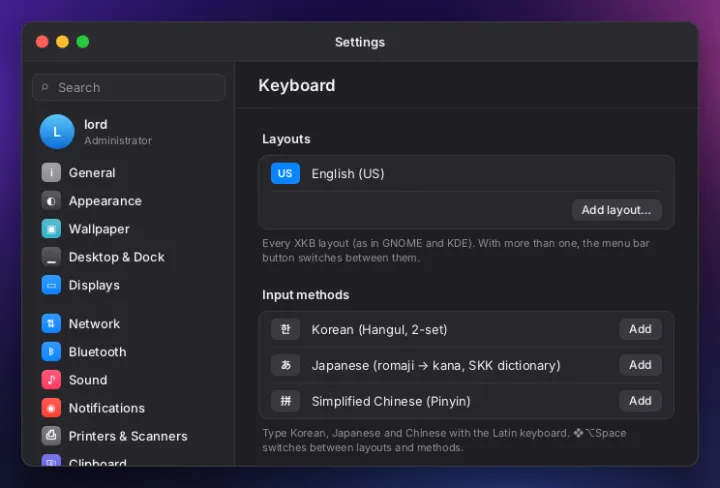Click the Printers & Scanners icon
This screenshot has width=720, height=488.
pos(51,436)
